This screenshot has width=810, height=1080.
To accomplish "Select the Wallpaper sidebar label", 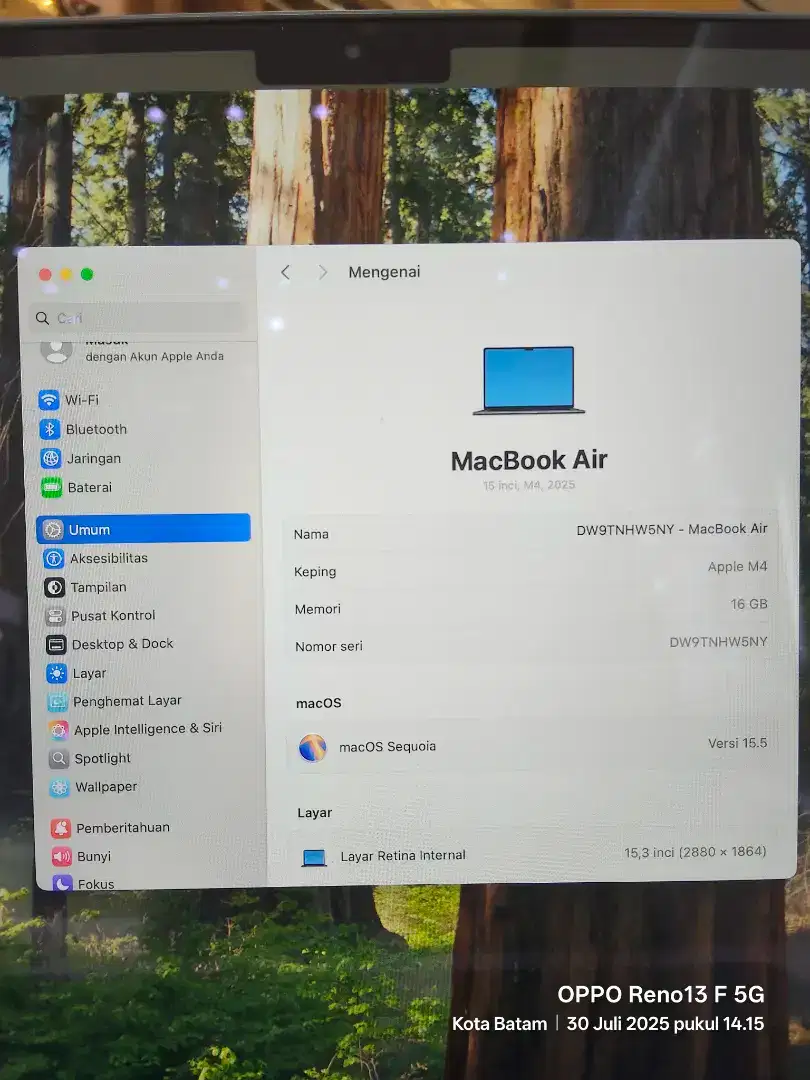I will click(106, 787).
